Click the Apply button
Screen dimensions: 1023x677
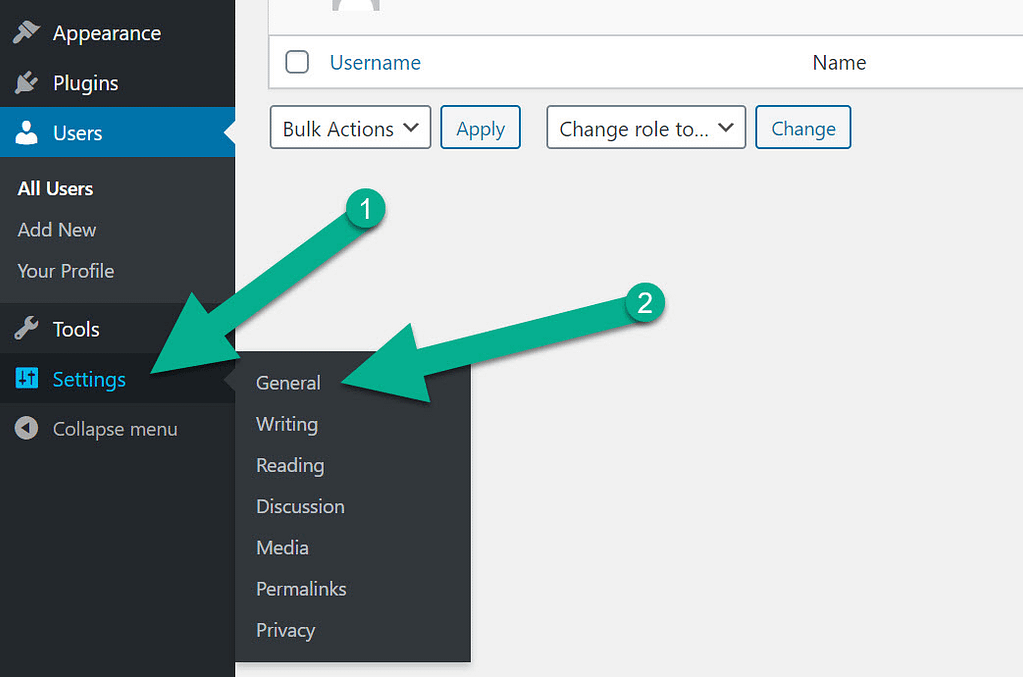coord(480,127)
